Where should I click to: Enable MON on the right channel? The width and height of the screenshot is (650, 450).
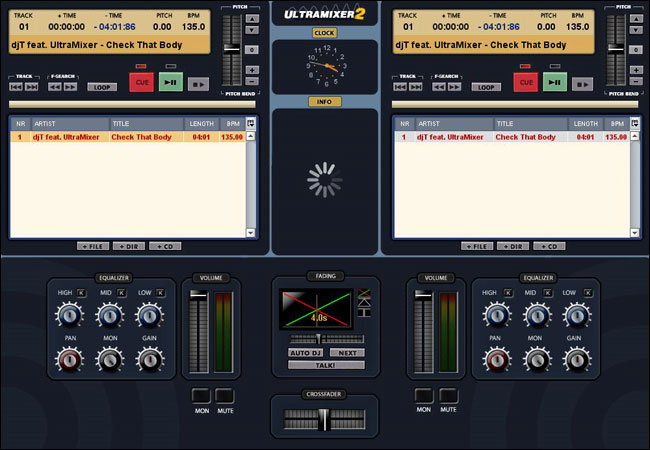tap(423, 395)
